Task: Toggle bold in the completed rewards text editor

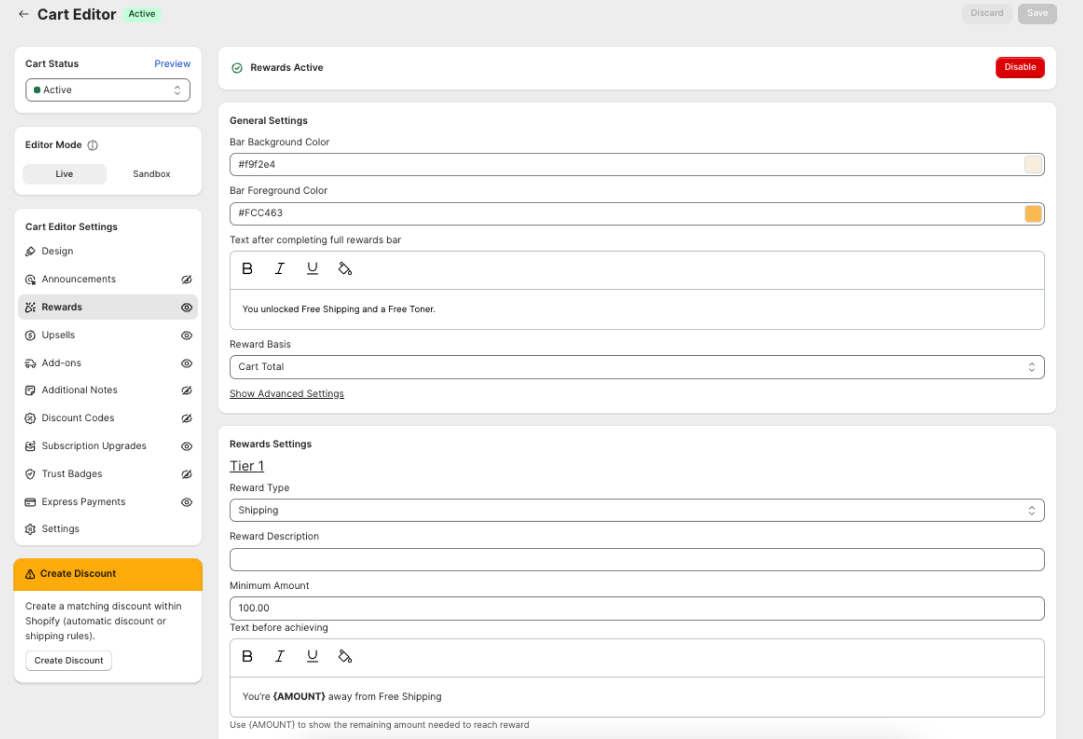Action: click(247, 269)
